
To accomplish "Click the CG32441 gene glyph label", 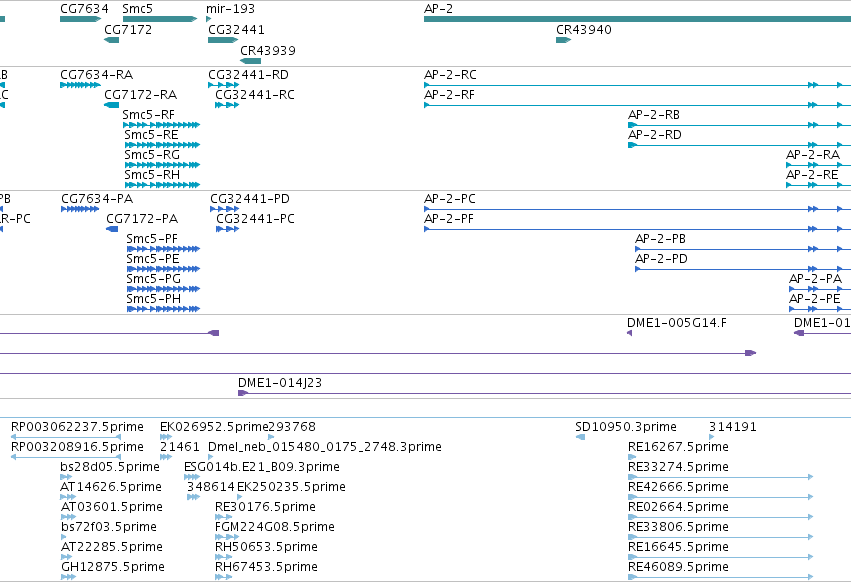I will [236, 29].
